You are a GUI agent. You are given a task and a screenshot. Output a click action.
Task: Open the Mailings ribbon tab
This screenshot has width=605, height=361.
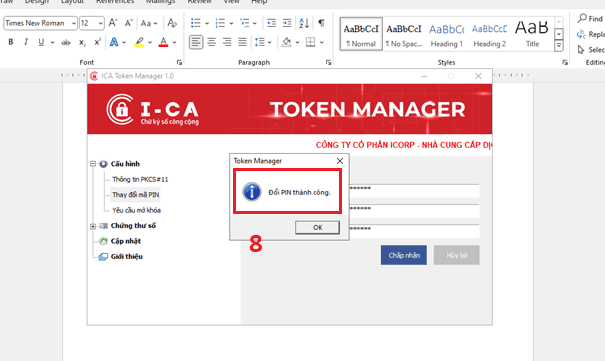[x=161, y=2]
